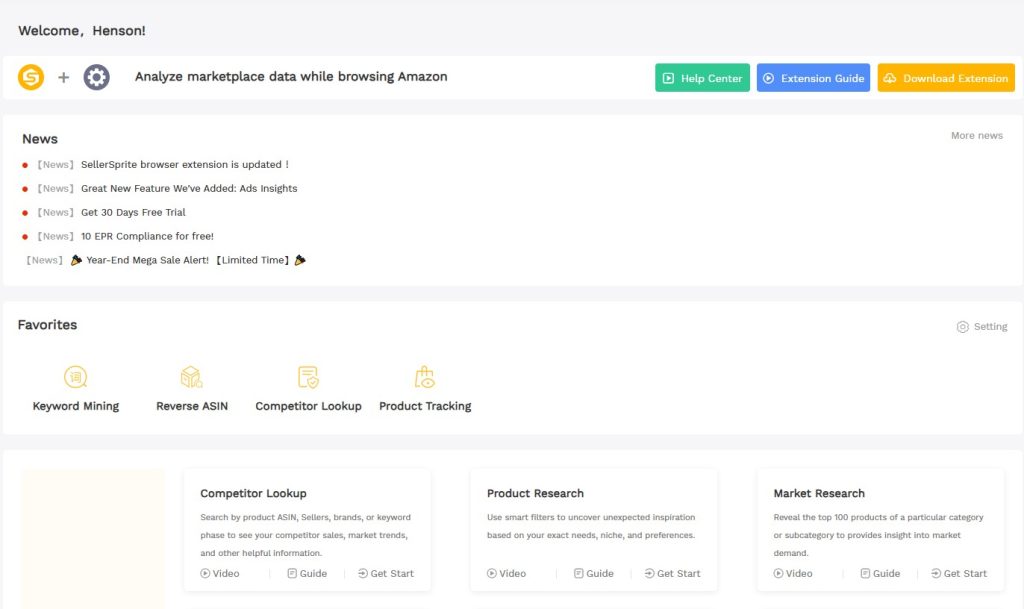Click the Favorites Setting gear icon

coord(963,327)
